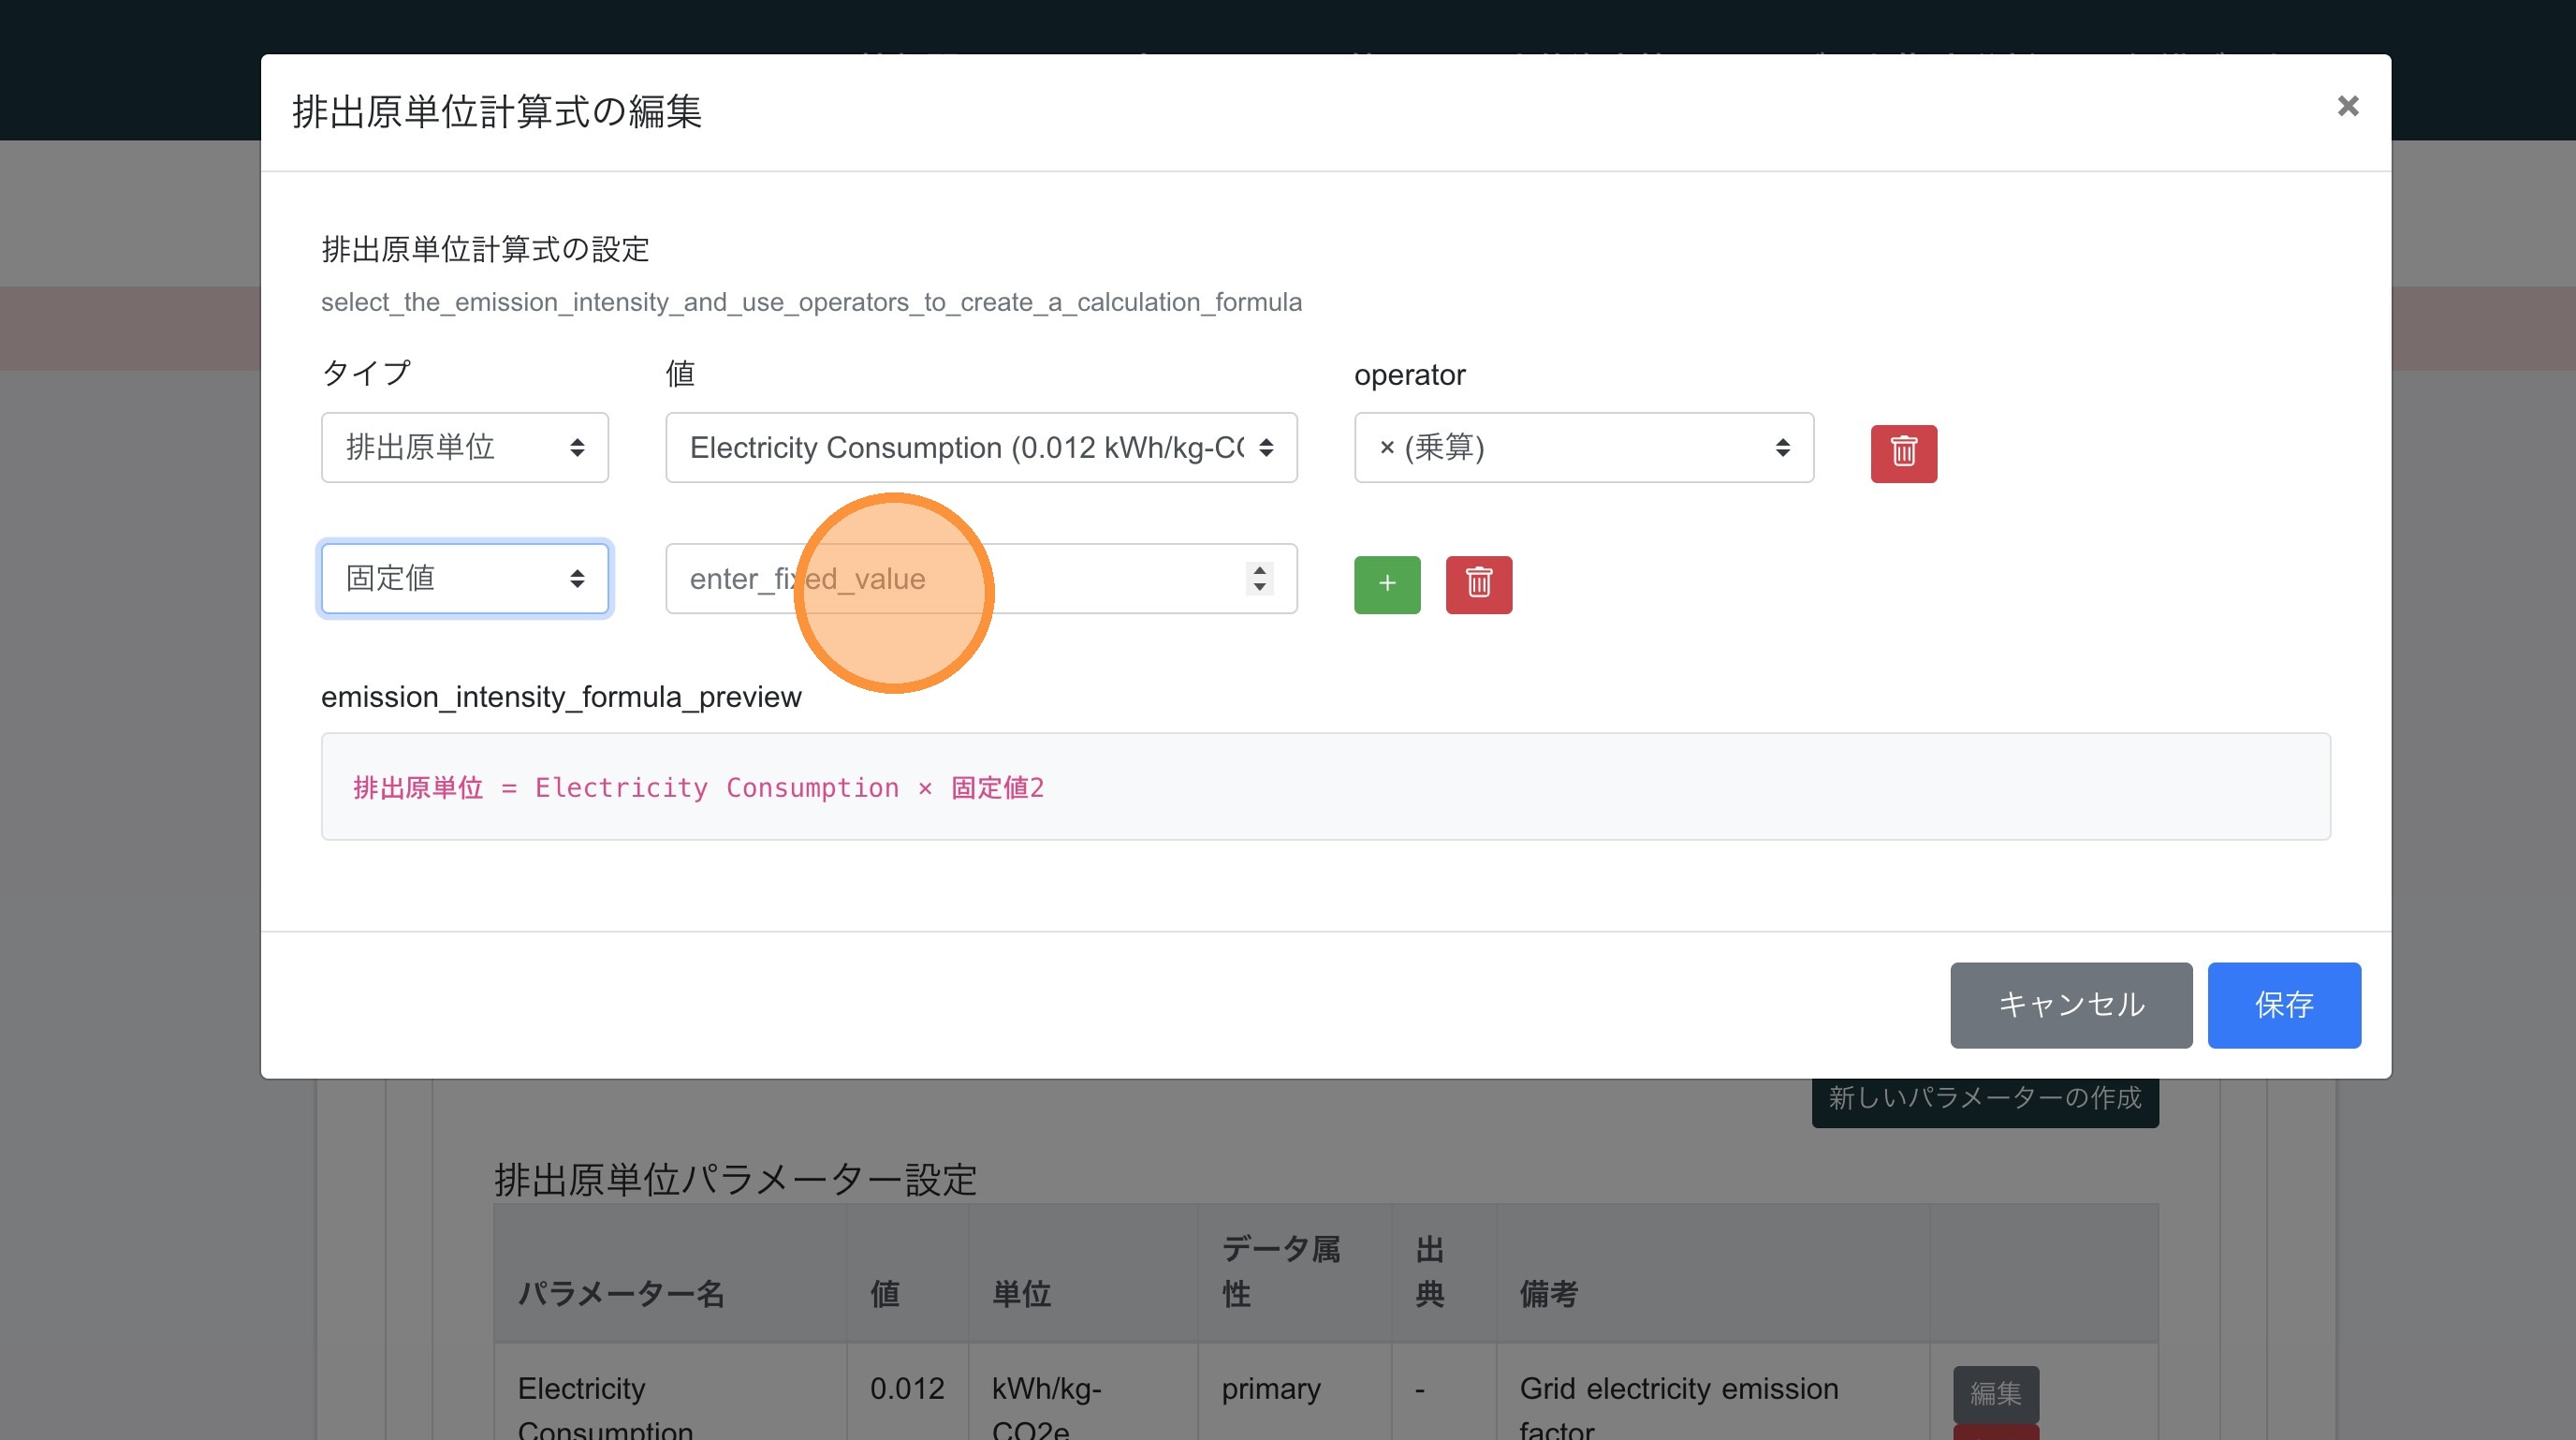The height and width of the screenshot is (1440, 2576).
Task: Delete the 固定値 formula row
Action: (x=1478, y=584)
